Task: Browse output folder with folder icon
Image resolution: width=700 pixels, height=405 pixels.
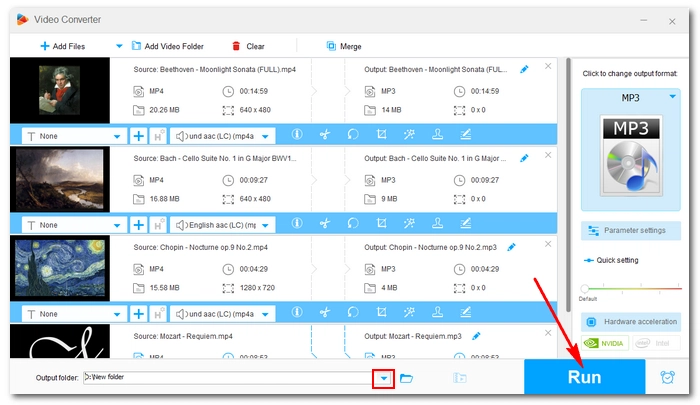Action: (x=406, y=378)
